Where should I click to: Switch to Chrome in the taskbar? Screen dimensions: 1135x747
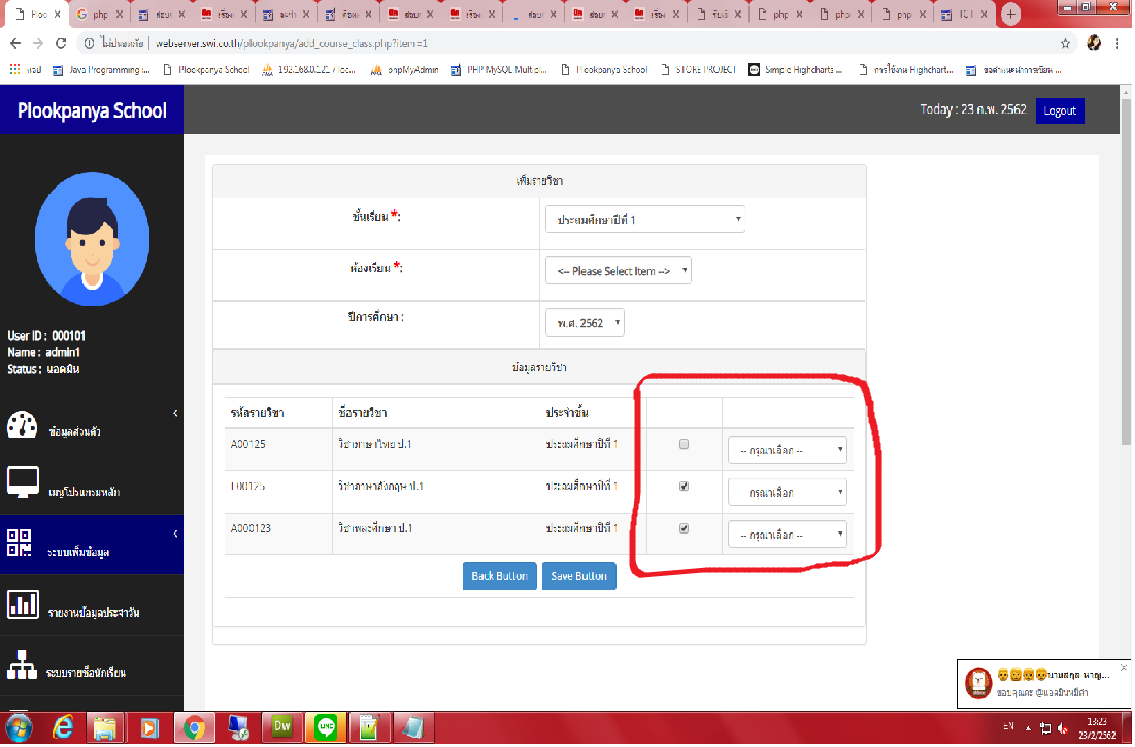193,727
